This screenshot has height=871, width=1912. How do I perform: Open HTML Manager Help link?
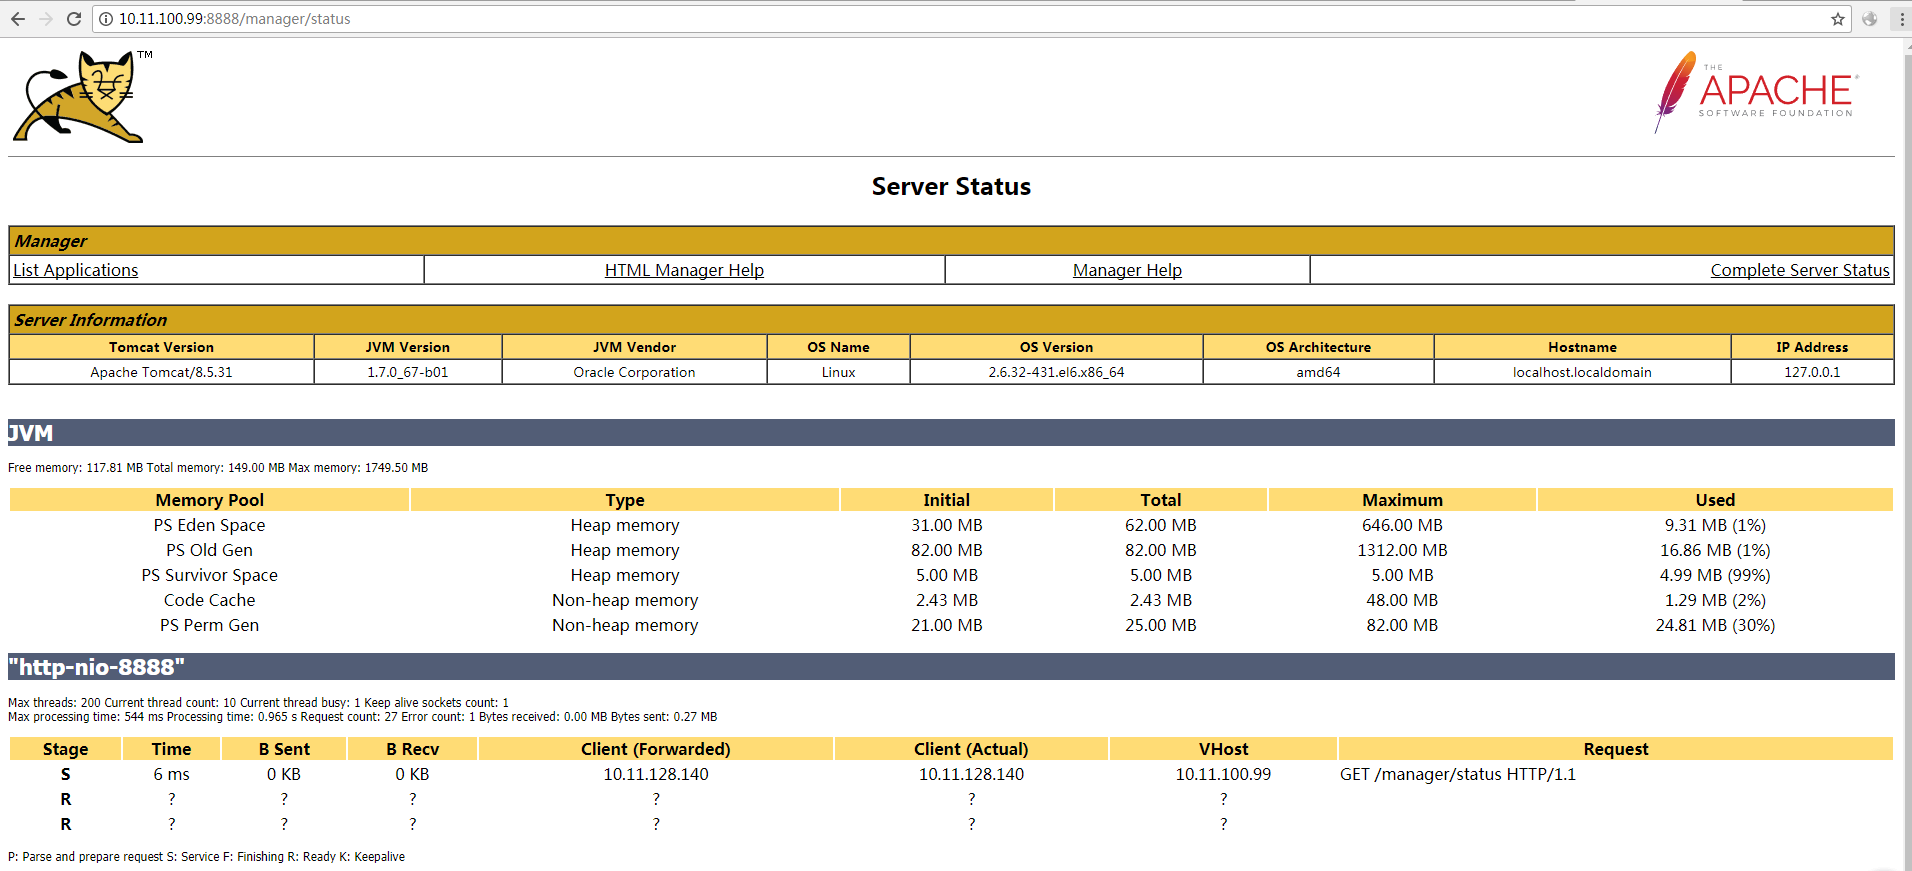(x=684, y=270)
